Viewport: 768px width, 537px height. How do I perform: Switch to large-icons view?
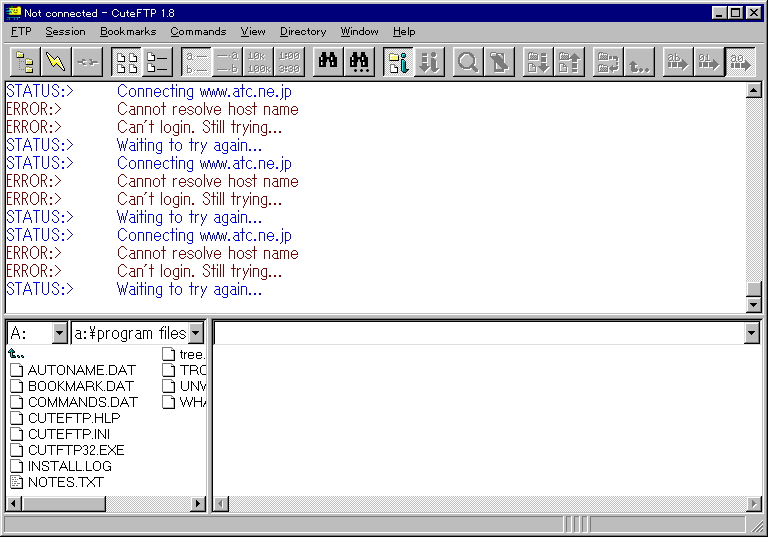coord(126,62)
